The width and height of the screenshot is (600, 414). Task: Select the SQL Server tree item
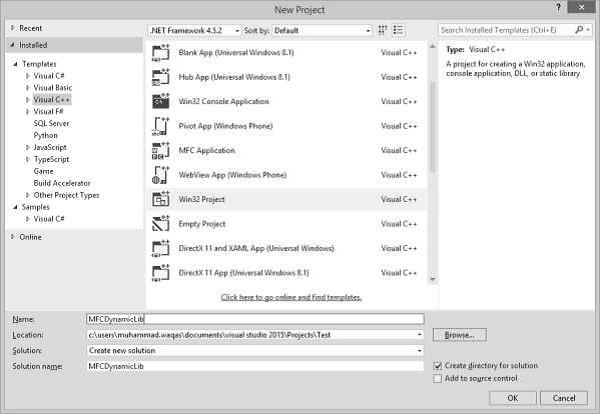click(x=51, y=124)
